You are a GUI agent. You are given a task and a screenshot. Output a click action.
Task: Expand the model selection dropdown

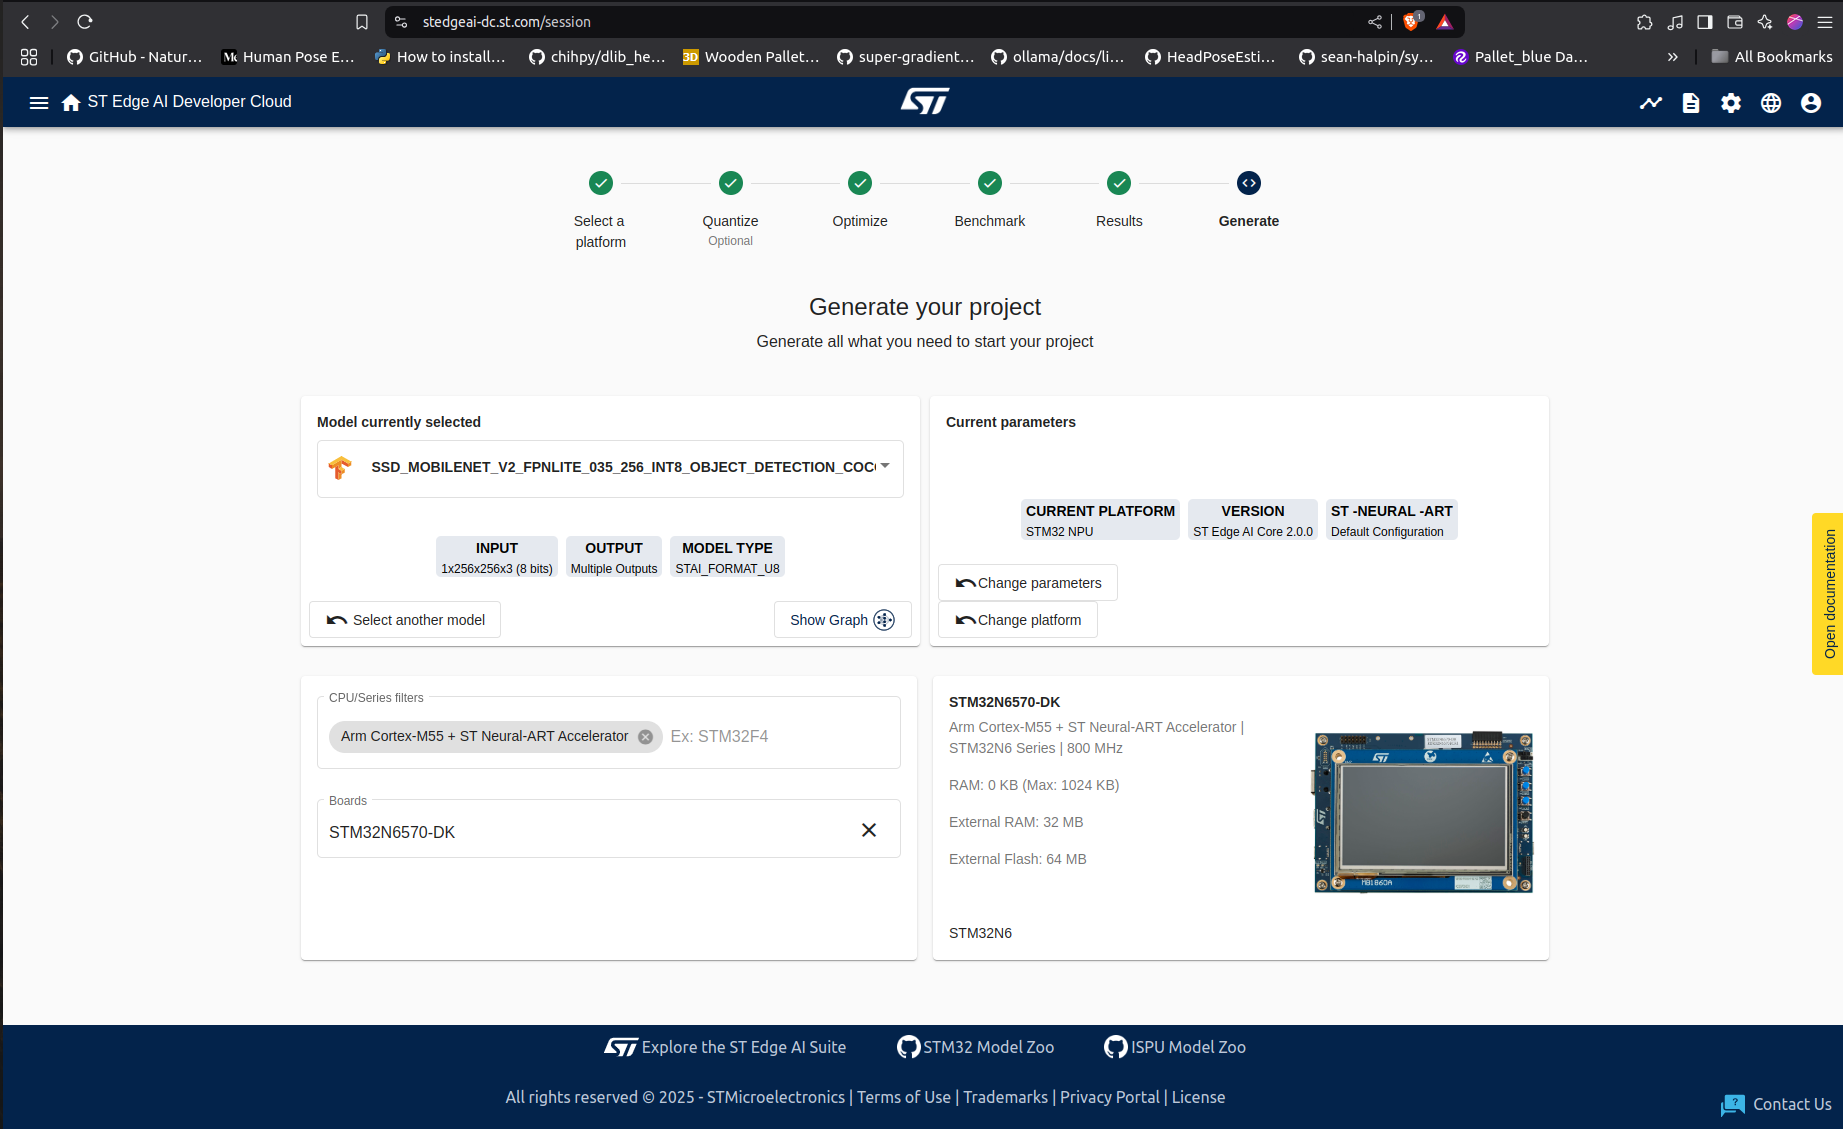coord(884,466)
